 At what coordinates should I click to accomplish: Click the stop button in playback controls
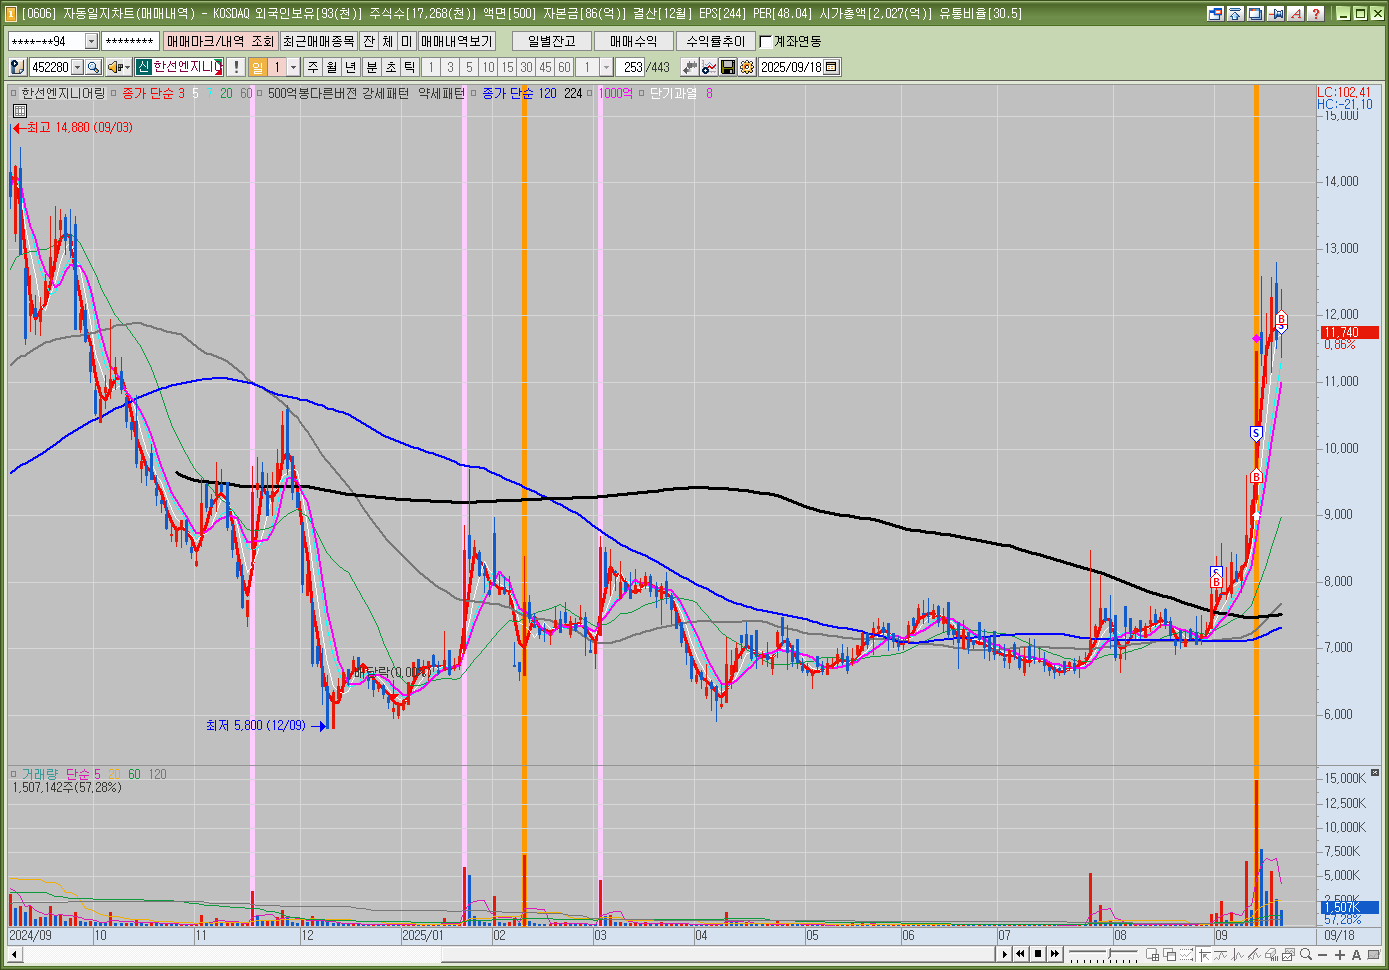(x=1038, y=955)
